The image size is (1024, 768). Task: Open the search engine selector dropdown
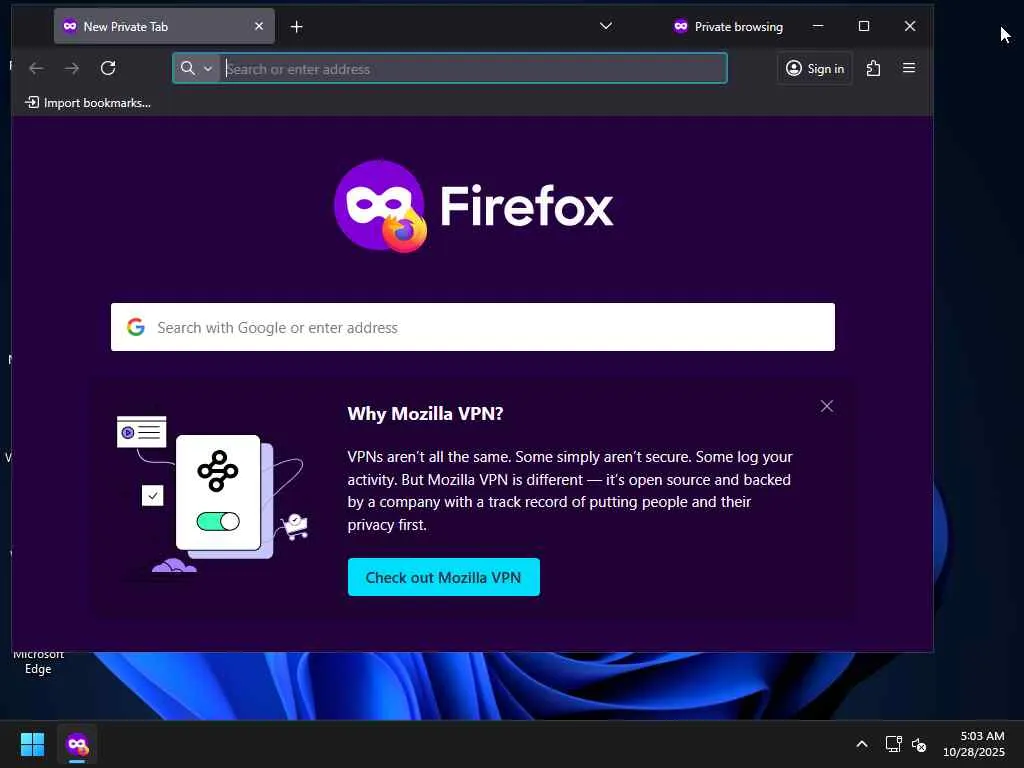pyautogui.click(x=197, y=68)
